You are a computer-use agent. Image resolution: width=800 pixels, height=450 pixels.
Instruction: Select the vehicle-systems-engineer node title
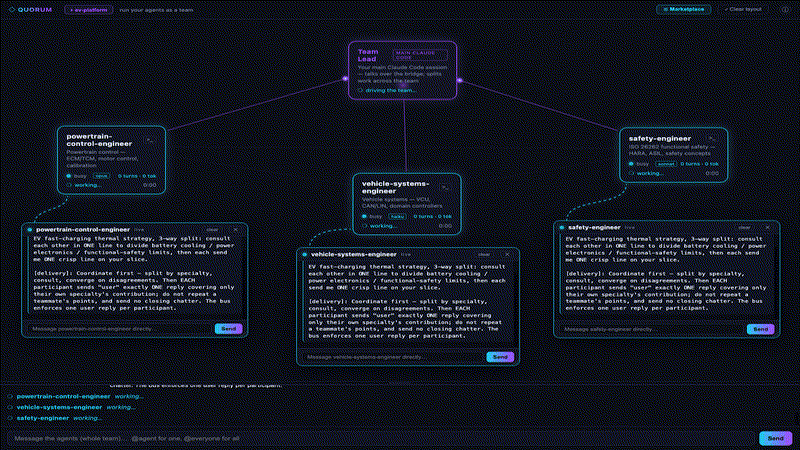(x=395, y=187)
